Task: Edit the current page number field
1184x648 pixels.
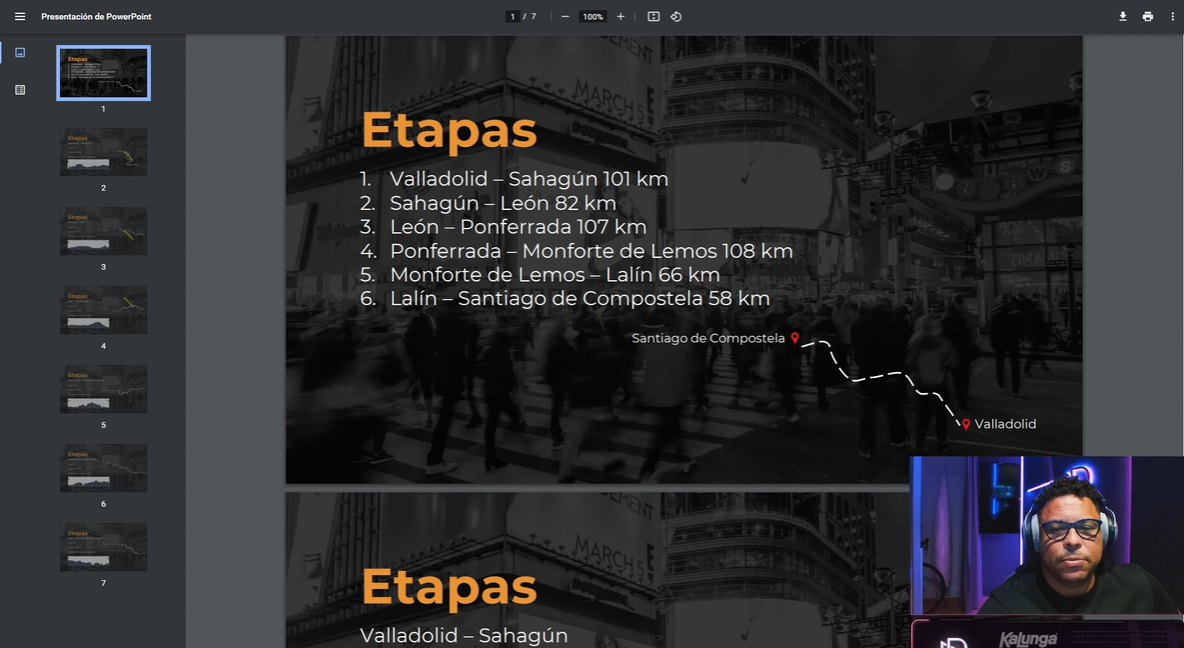Action: pyautogui.click(x=513, y=17)
